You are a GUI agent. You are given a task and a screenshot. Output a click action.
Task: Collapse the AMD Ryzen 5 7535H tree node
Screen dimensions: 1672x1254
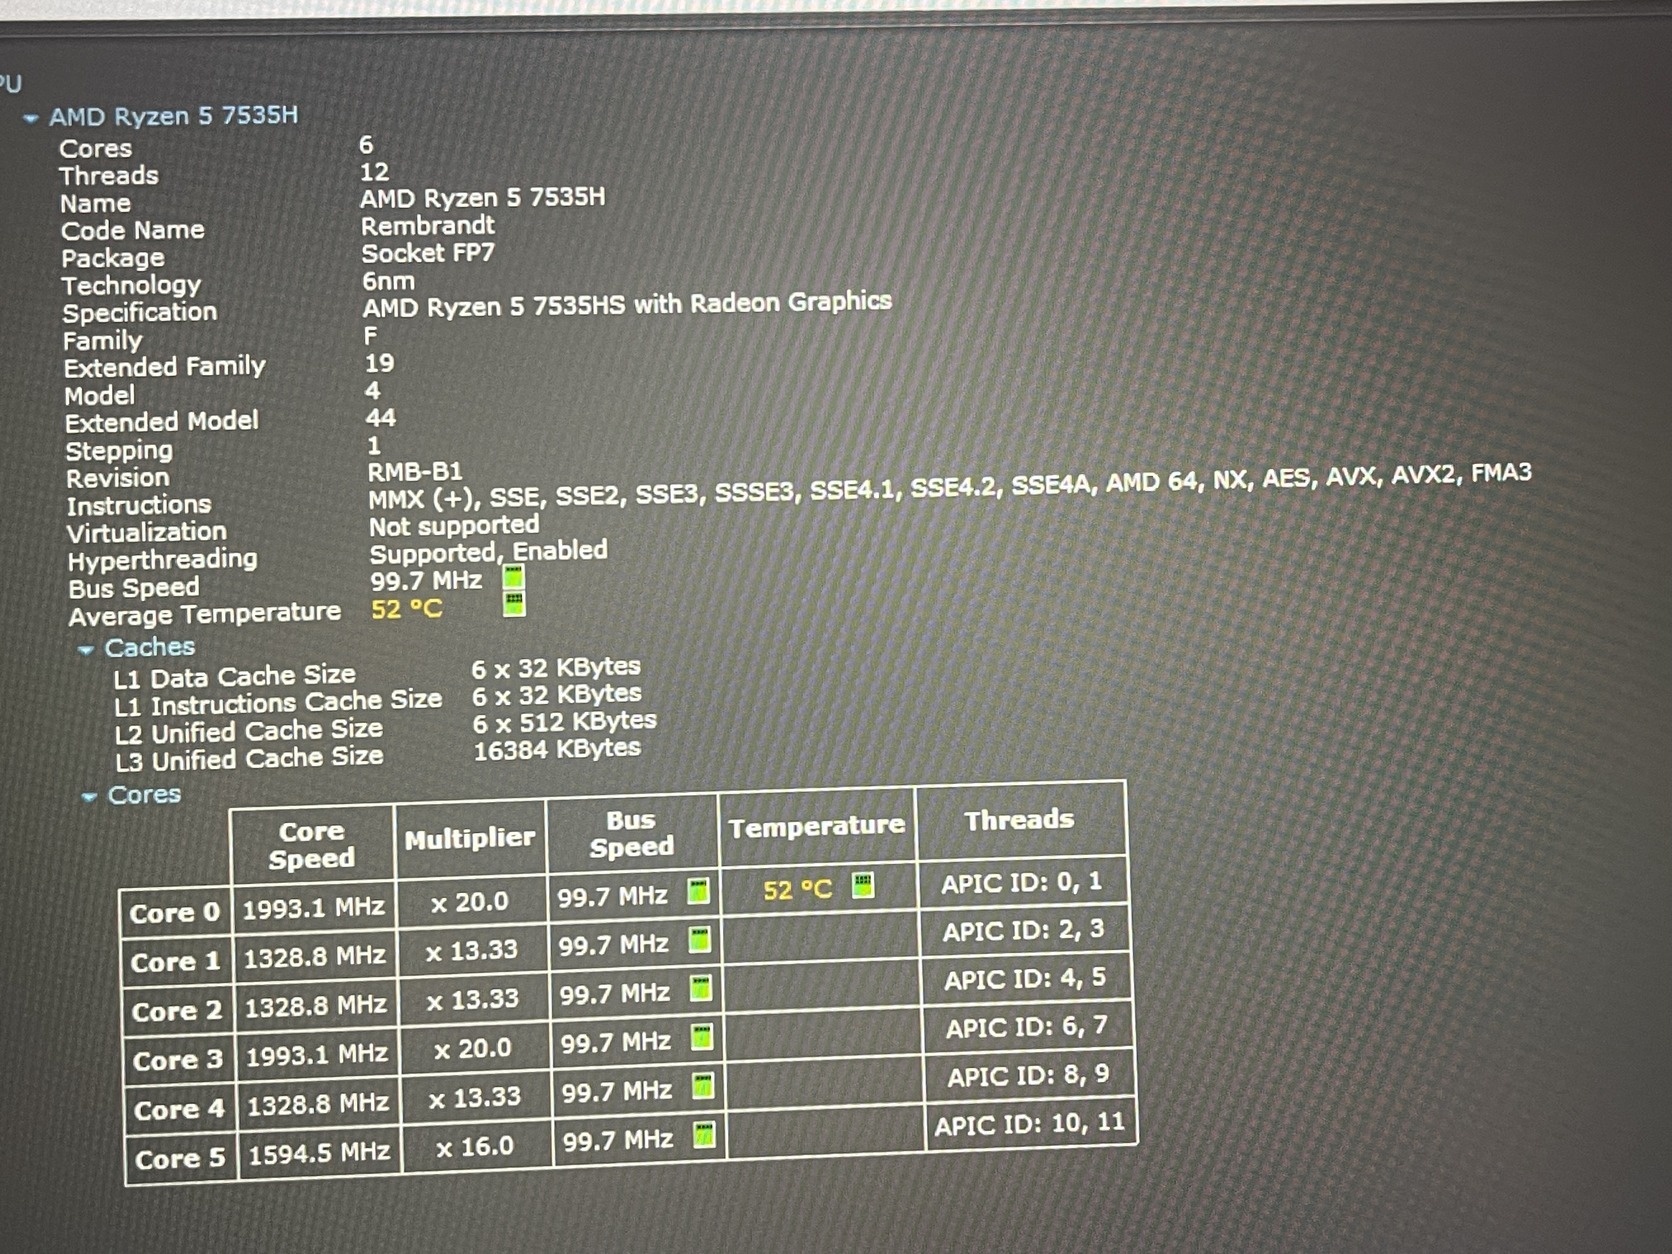tap(31, 118)
